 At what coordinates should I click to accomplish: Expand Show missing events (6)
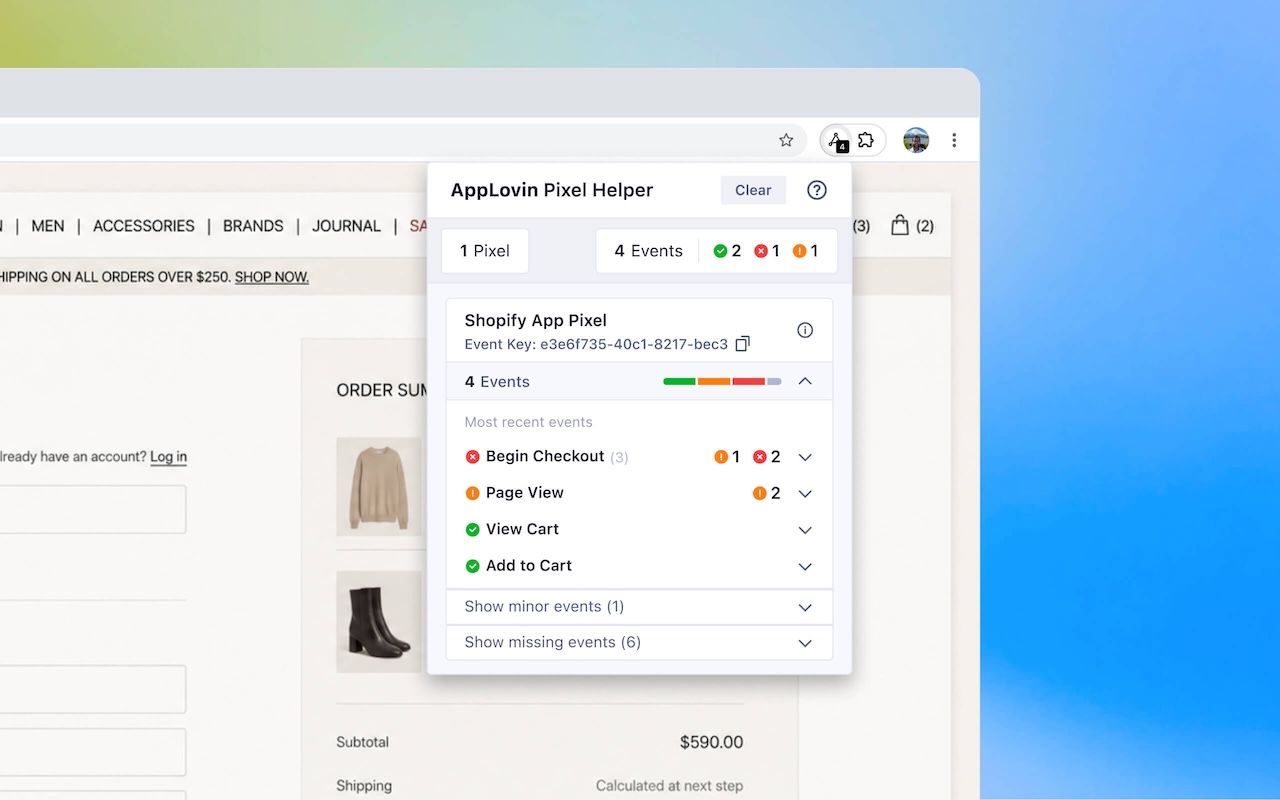point(639,643)
